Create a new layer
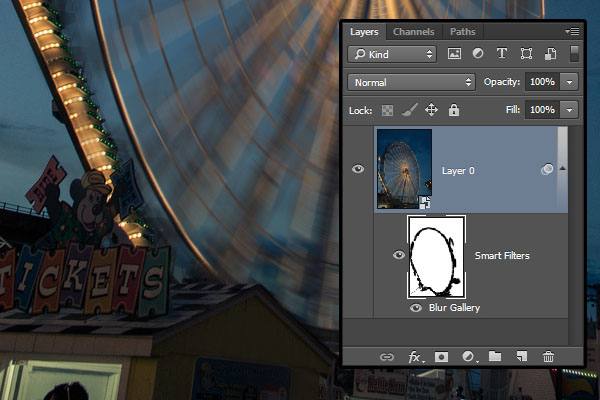Viewport: 600px width, 400px height. (x=522, y=357)
